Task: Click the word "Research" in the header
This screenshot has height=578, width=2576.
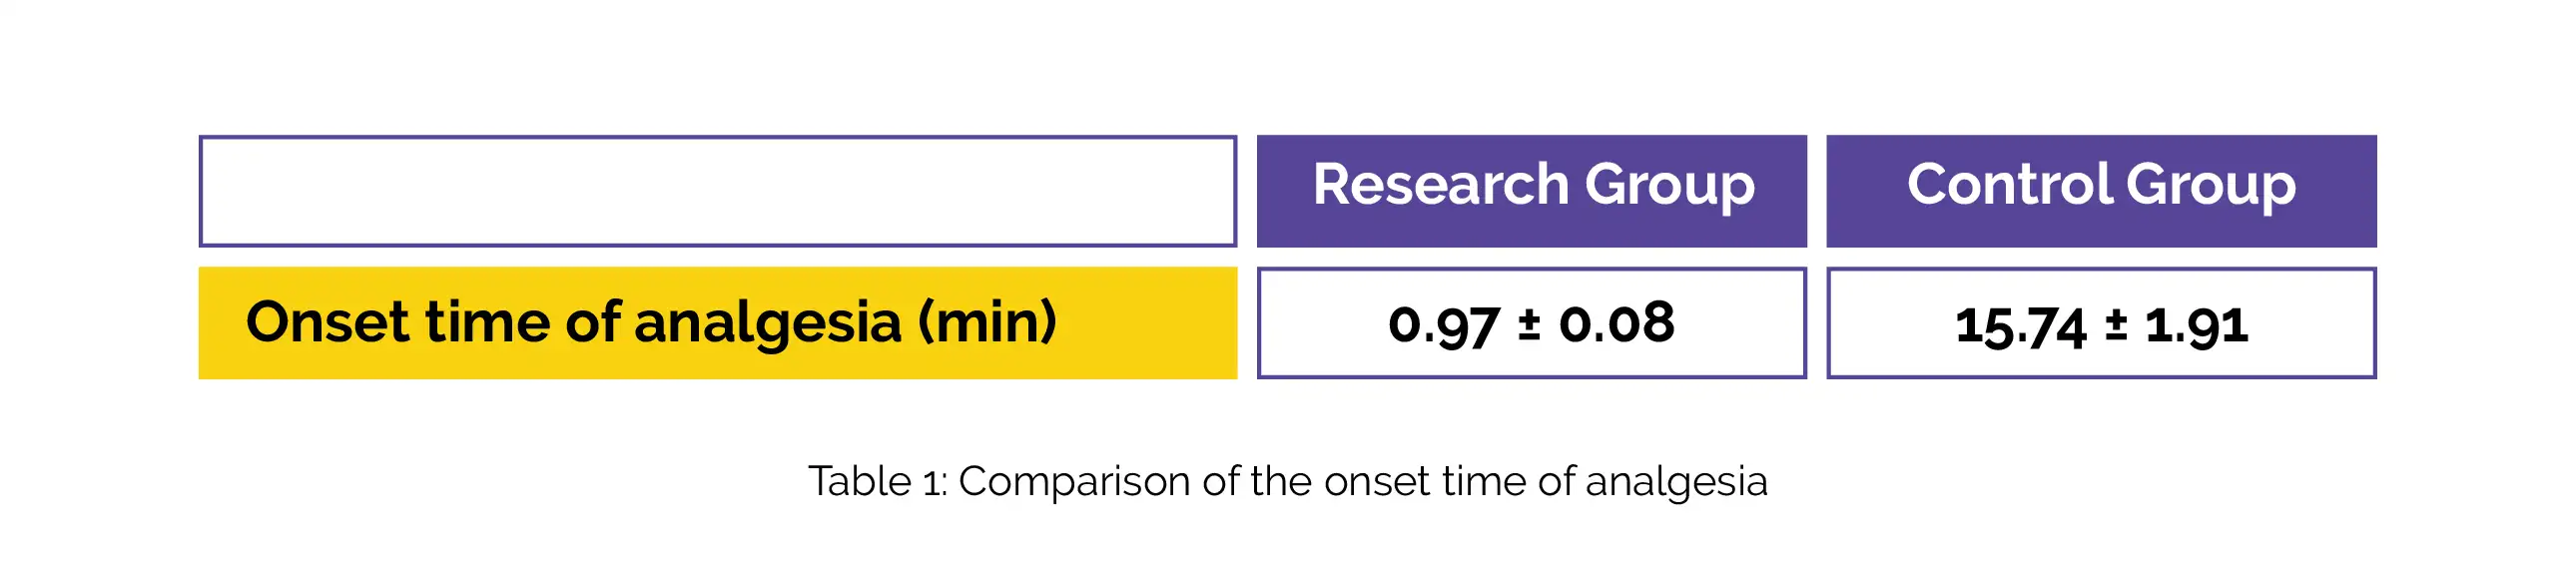Action: pyautogui.click(x=1441, y=185)
